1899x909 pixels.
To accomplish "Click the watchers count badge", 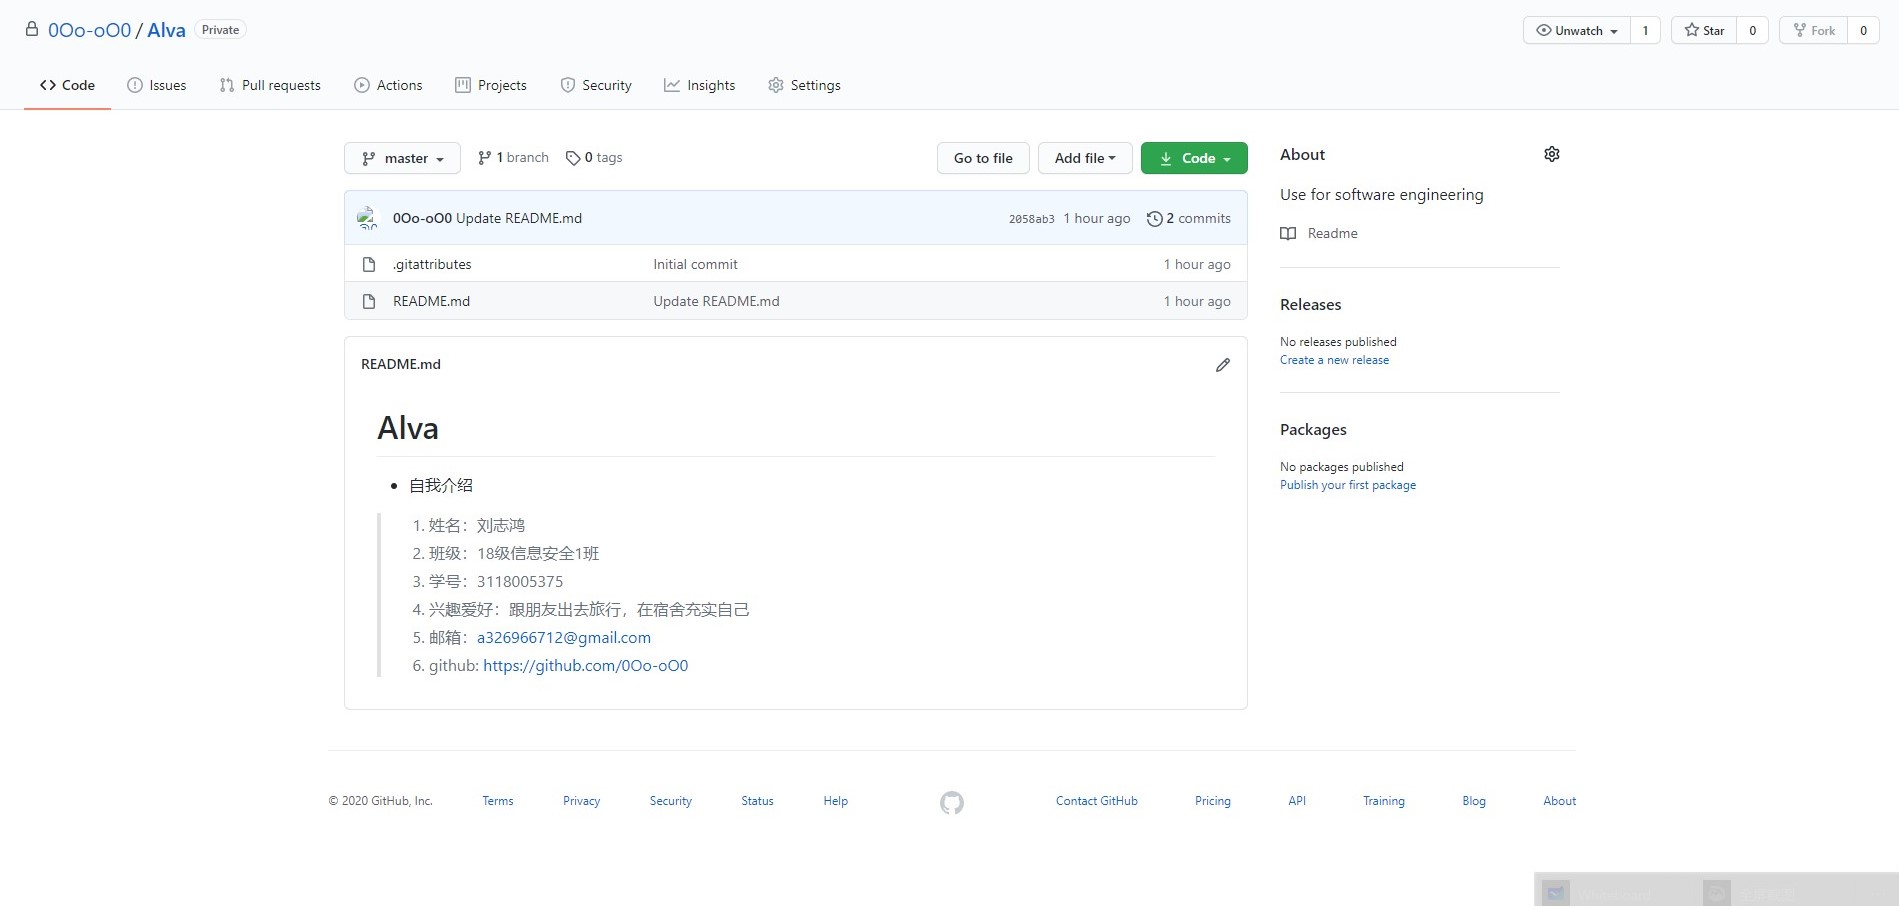I will pos(1645,30).
